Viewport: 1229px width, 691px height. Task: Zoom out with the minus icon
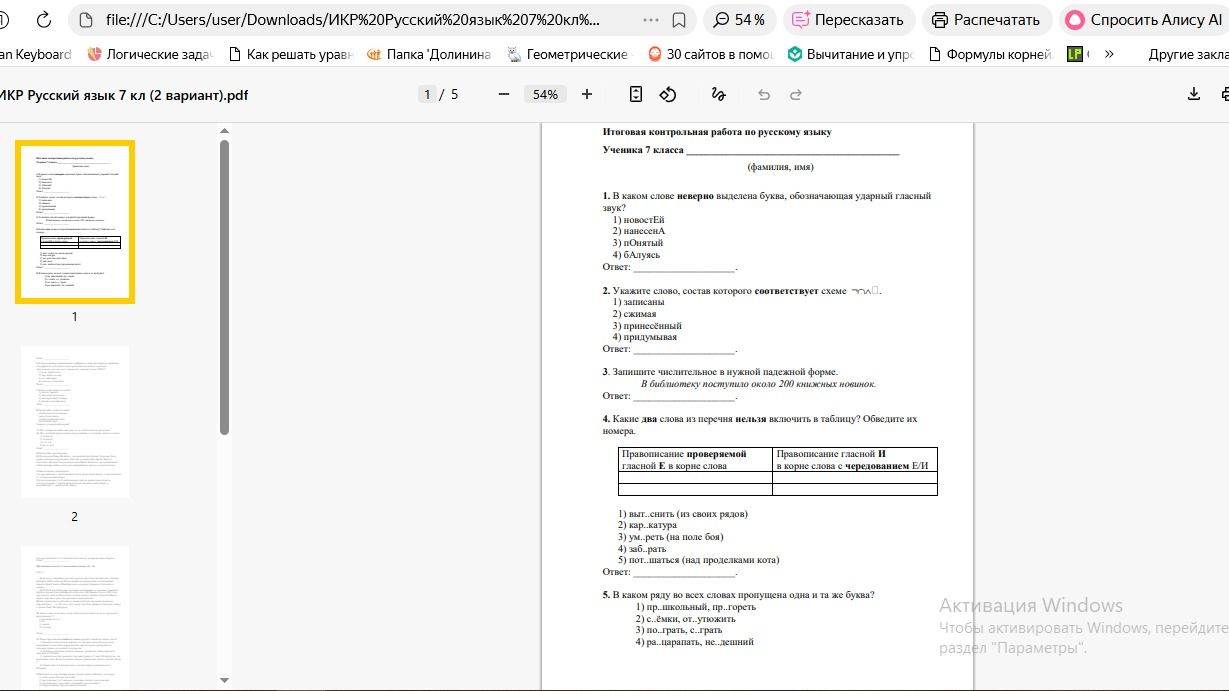(x=503, y=94)
